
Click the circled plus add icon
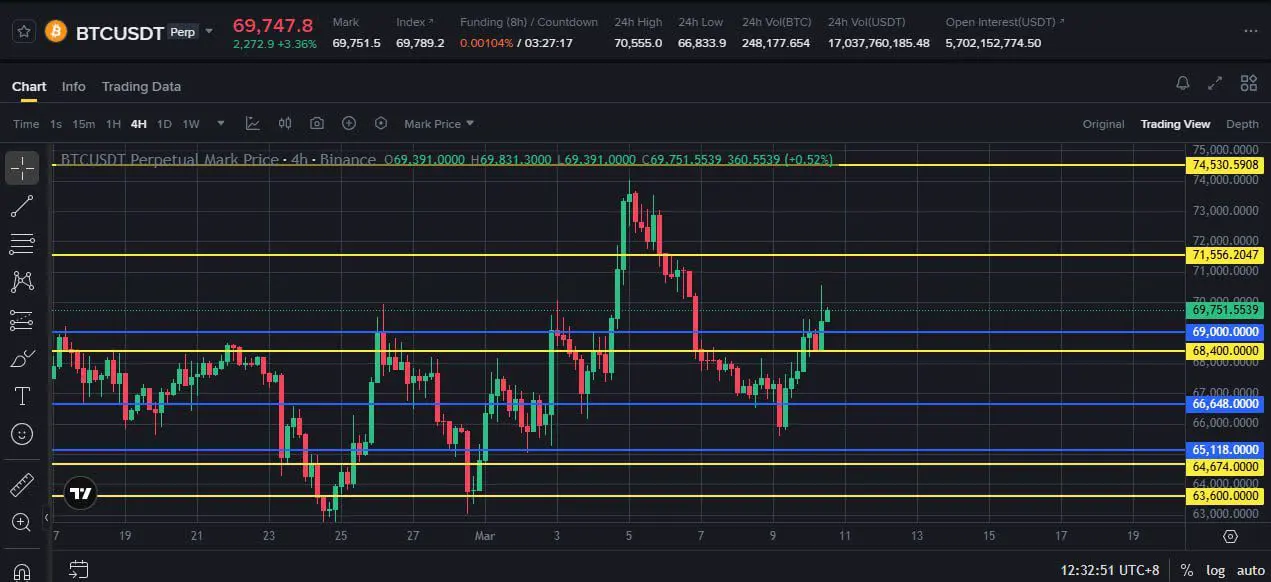tap(349, 124)
